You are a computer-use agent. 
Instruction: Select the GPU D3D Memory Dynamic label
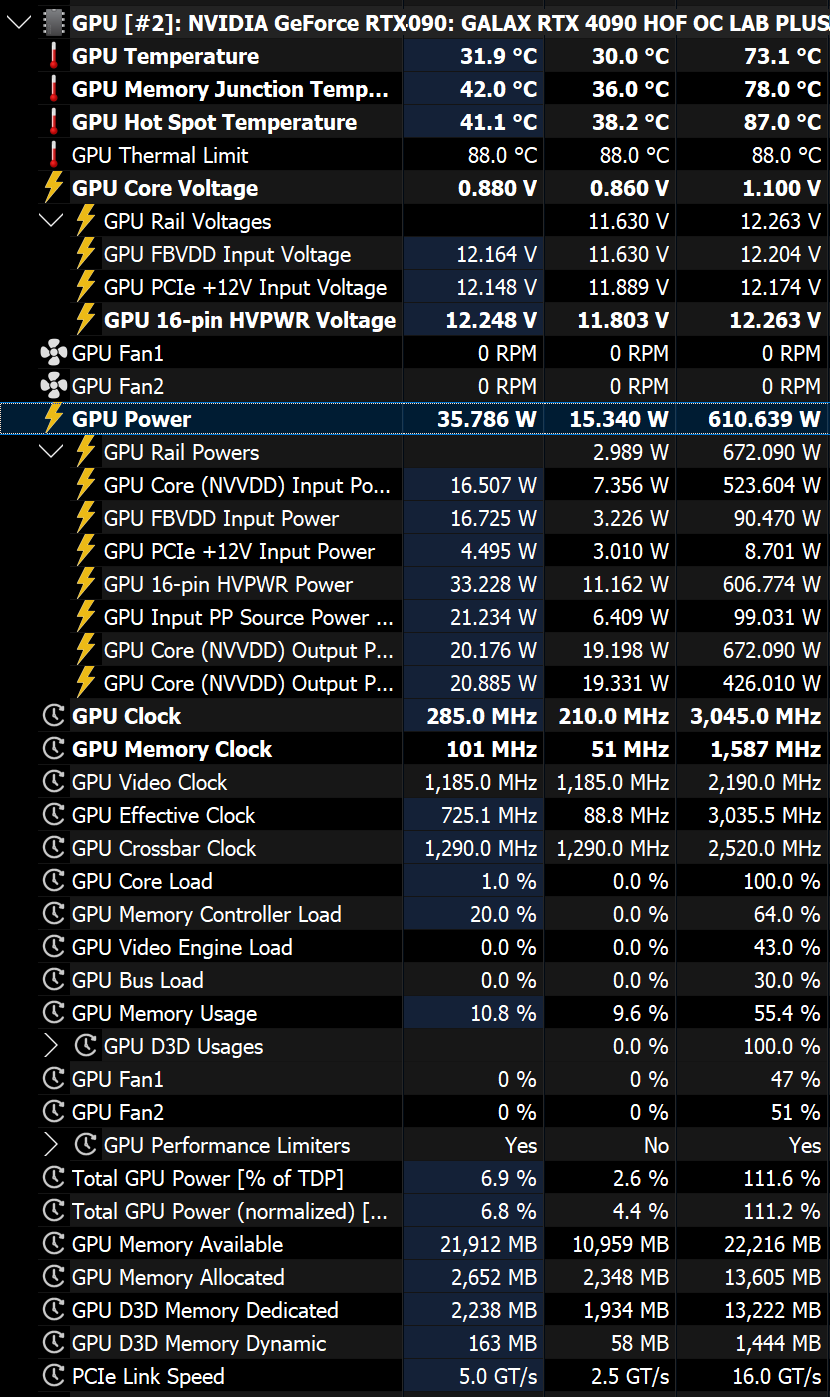coord(199,1343)
